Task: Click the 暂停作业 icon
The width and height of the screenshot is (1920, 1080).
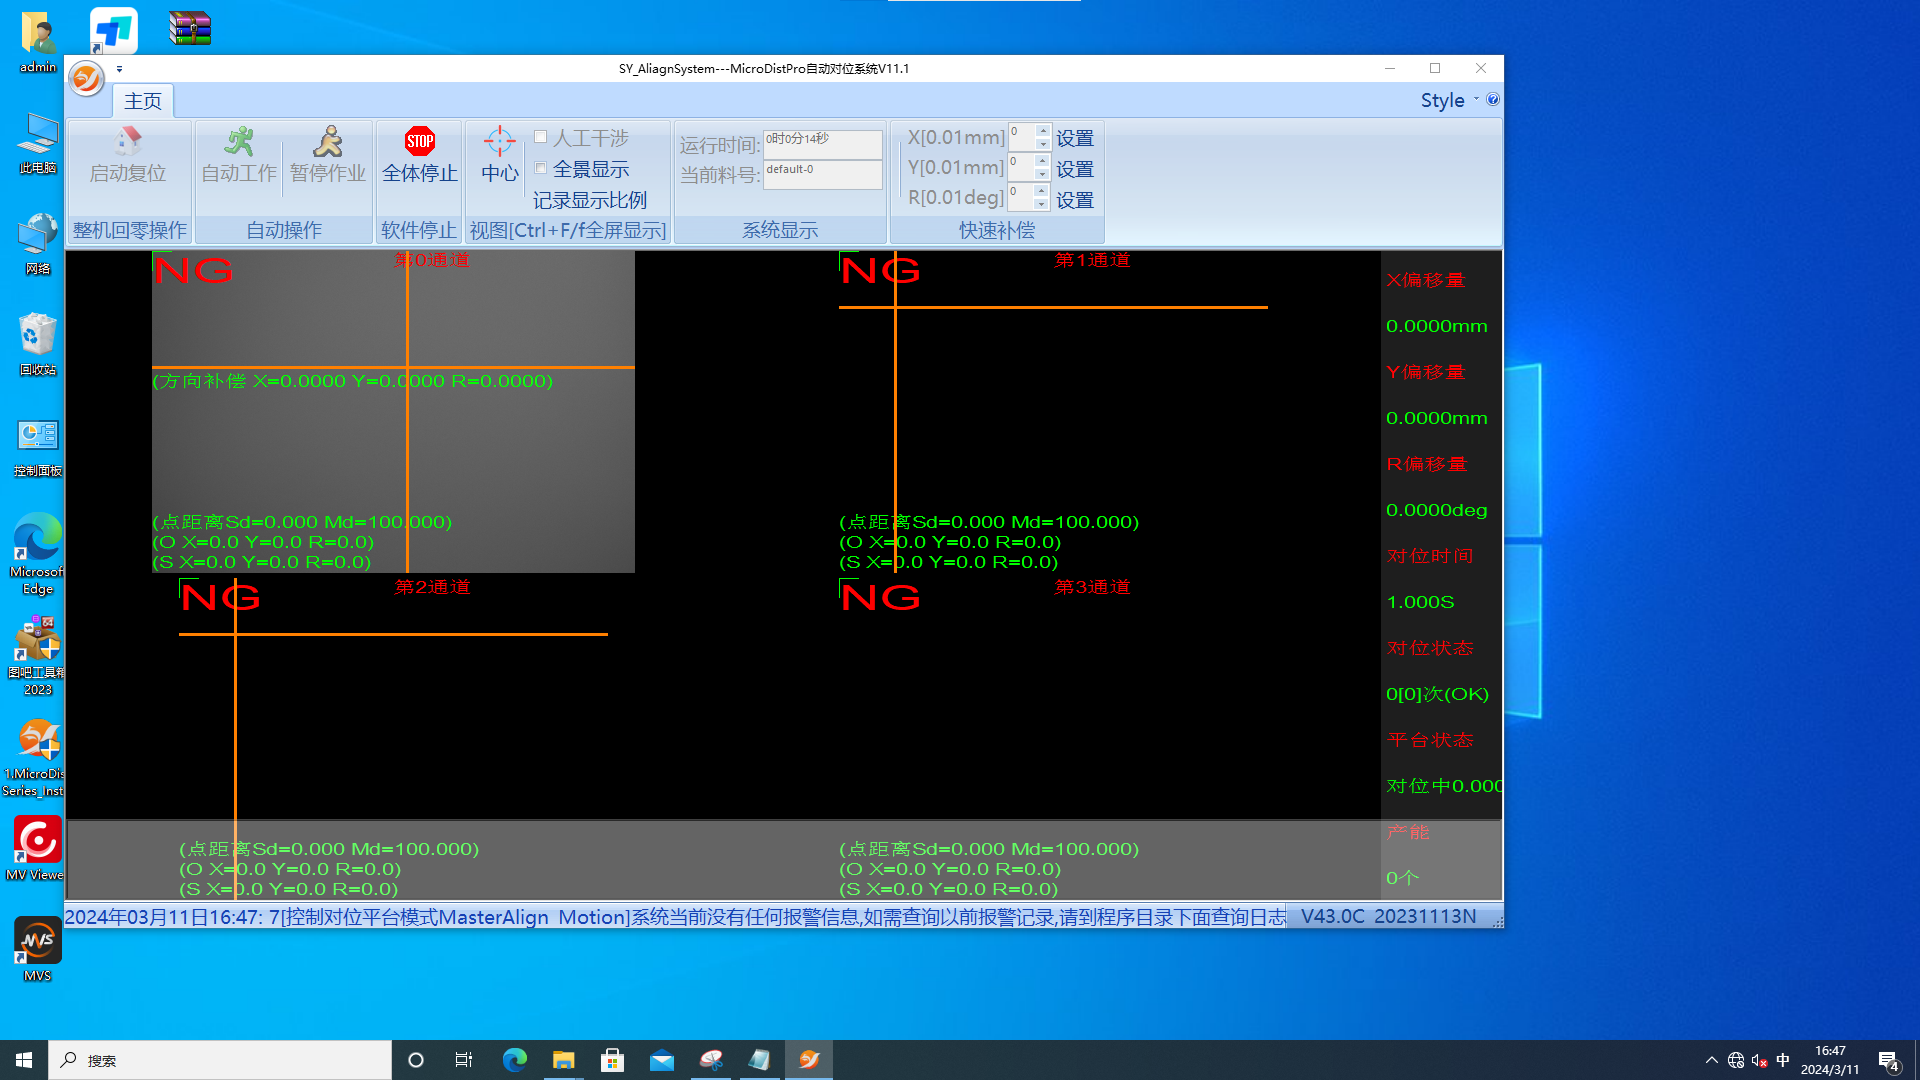Action: point(327,142)
